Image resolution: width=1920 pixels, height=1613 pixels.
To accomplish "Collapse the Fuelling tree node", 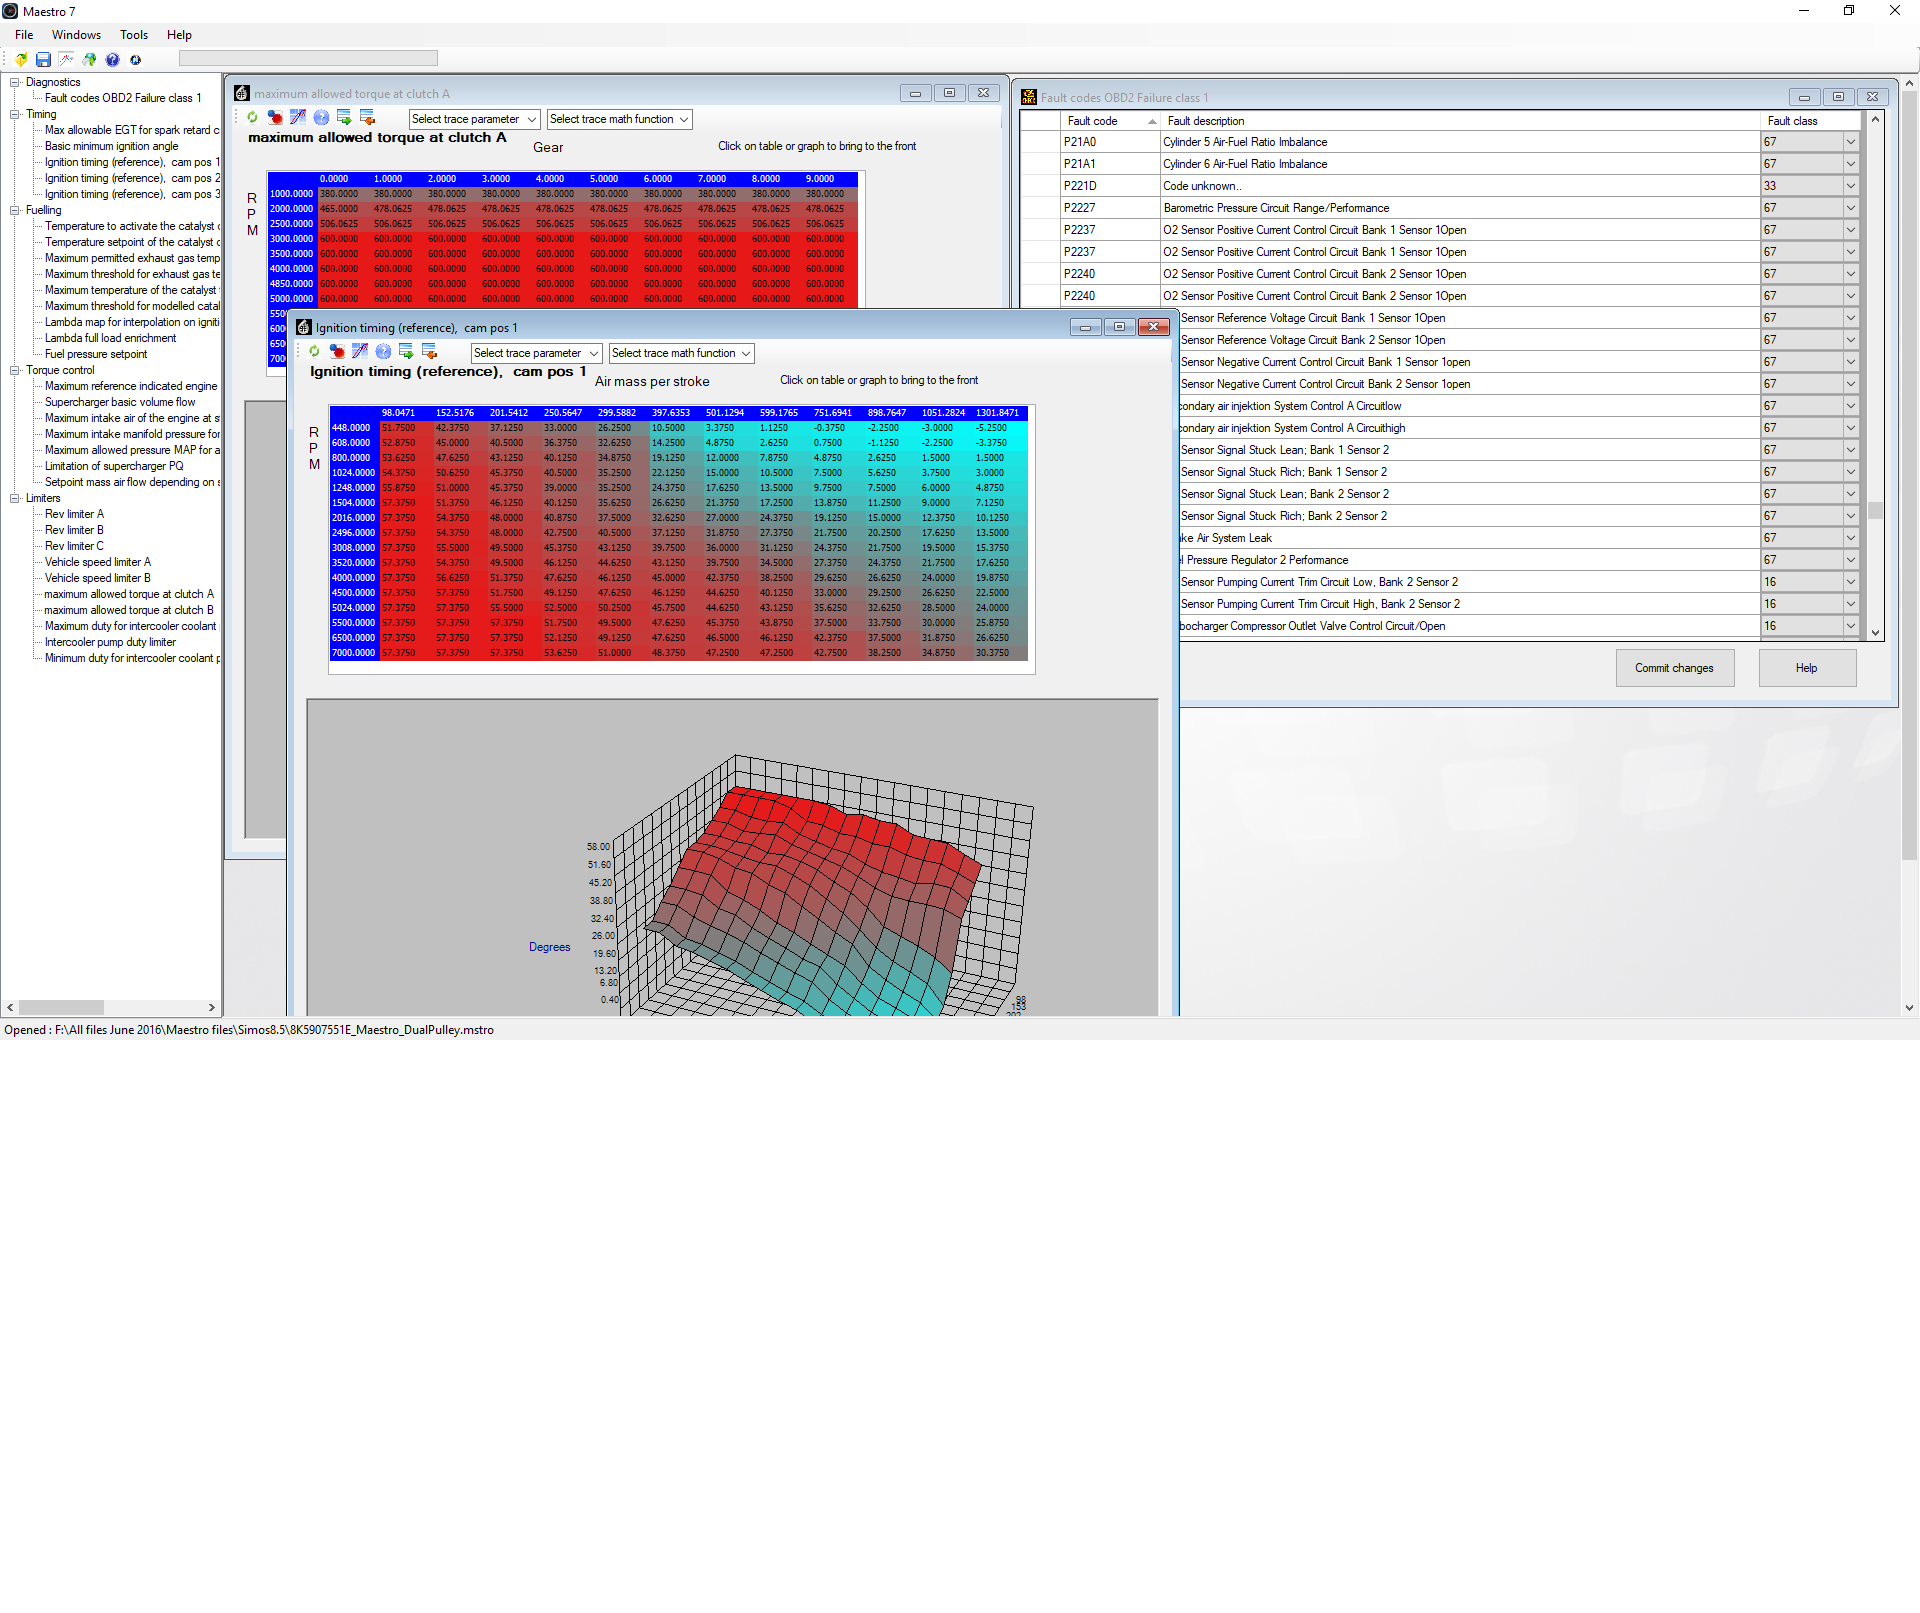I will tap(15, 210).
